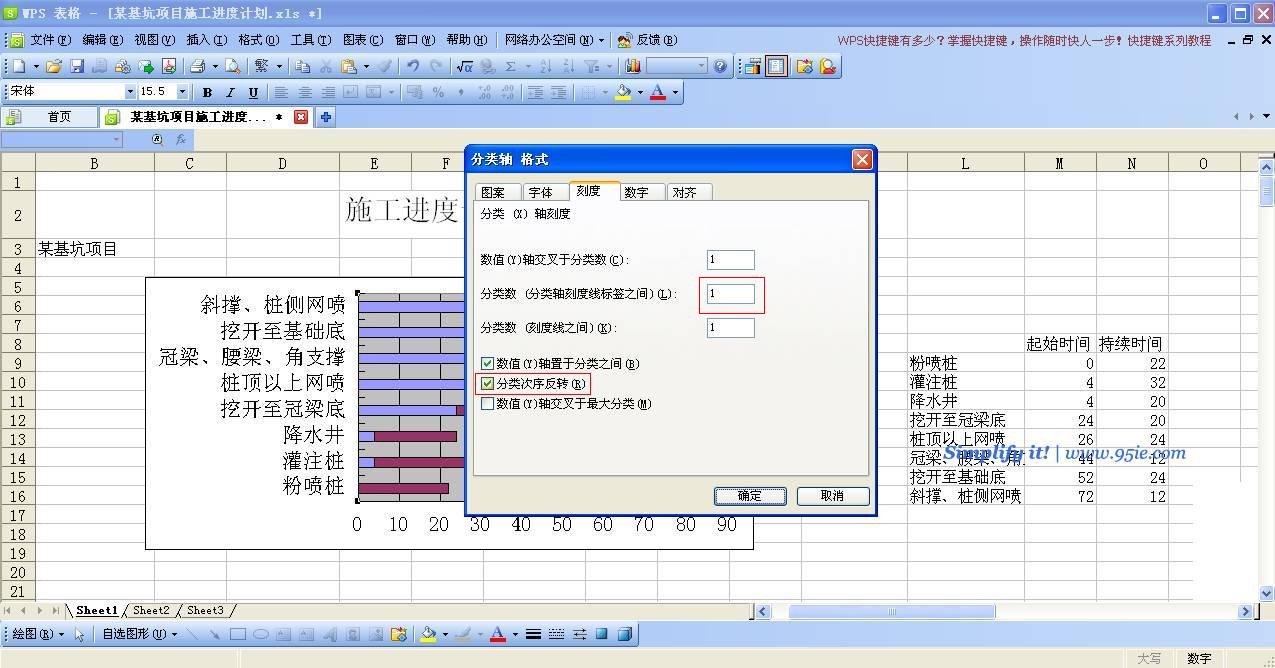
Task: Uncheck the 分类次序反转 checkbox
Action: coord(488,384)
